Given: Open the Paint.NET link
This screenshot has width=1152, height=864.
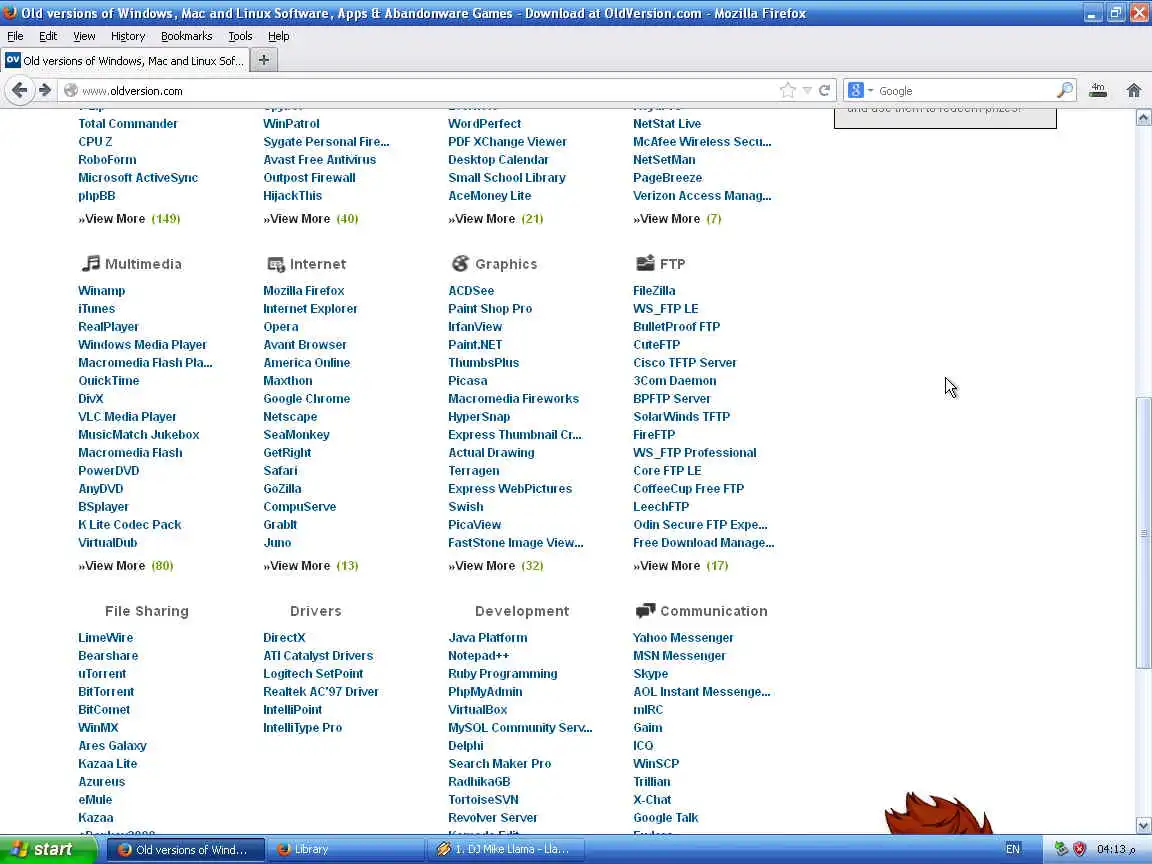Looking at the screenshot, I should click(475, 345).
